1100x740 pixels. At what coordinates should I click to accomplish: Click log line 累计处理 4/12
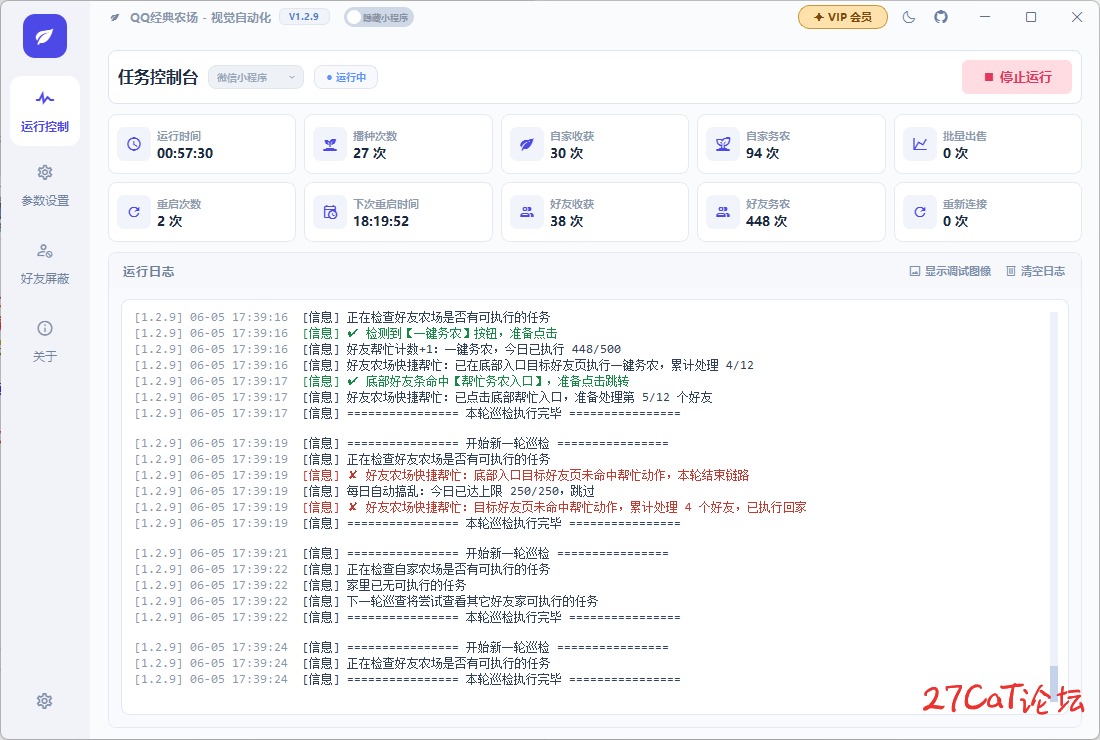click(444, 365)
